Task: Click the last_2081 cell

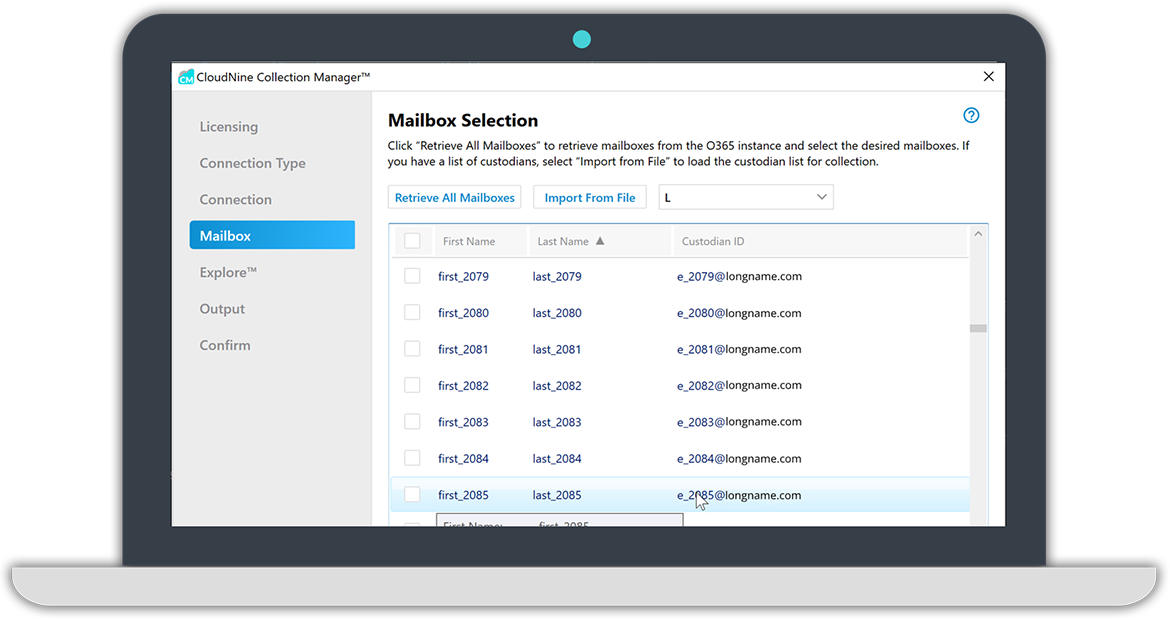Action: [x=557, y=349]
